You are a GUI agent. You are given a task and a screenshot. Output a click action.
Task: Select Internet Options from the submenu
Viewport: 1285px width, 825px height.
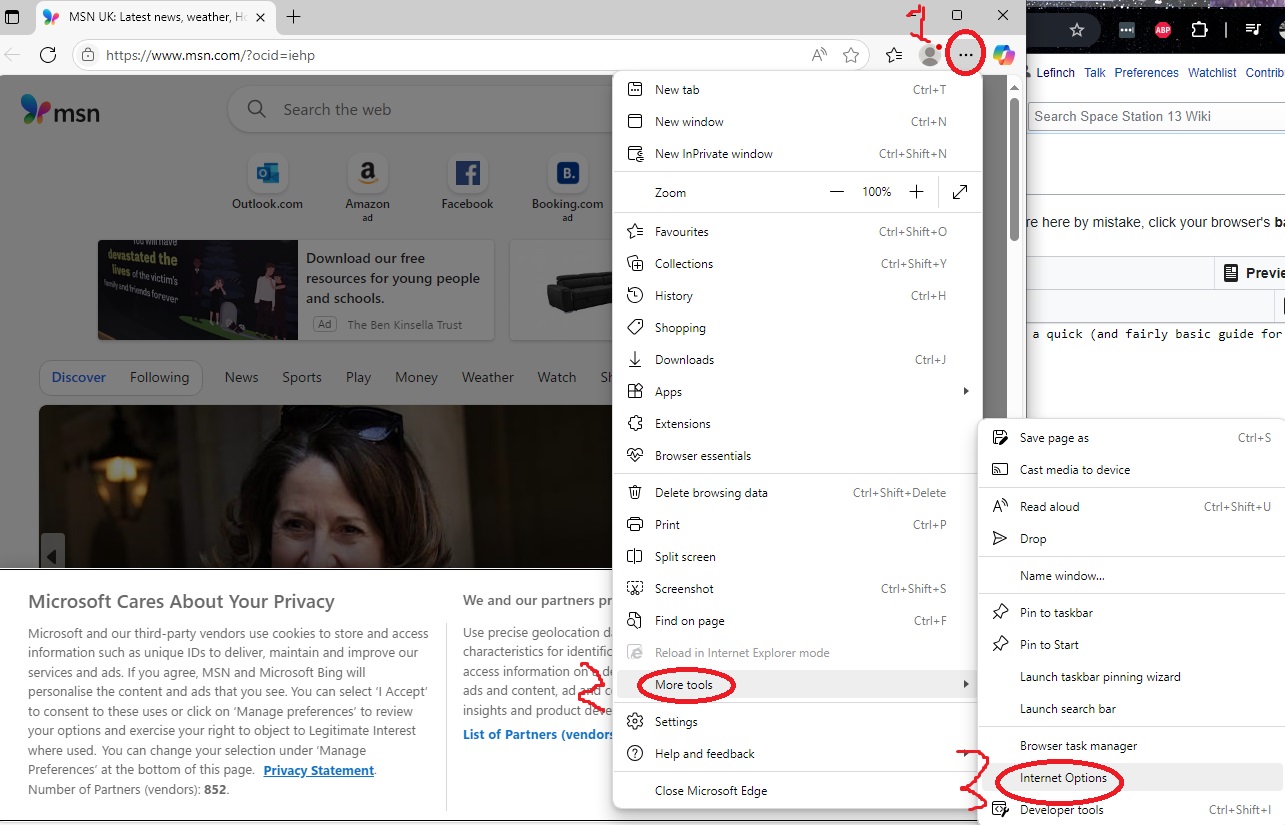pos(1063,778)
